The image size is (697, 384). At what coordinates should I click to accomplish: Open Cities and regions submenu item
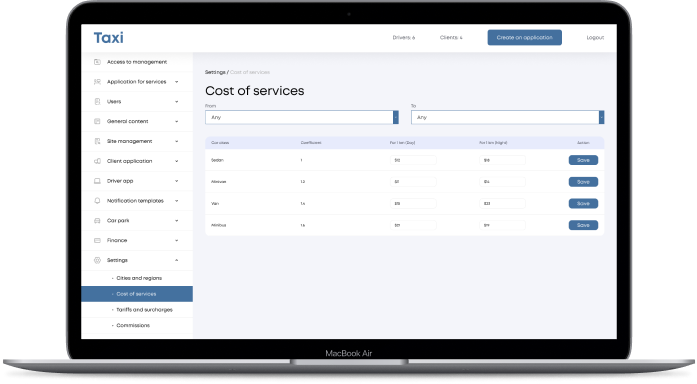pyautogui.click(x=137, y=278)
